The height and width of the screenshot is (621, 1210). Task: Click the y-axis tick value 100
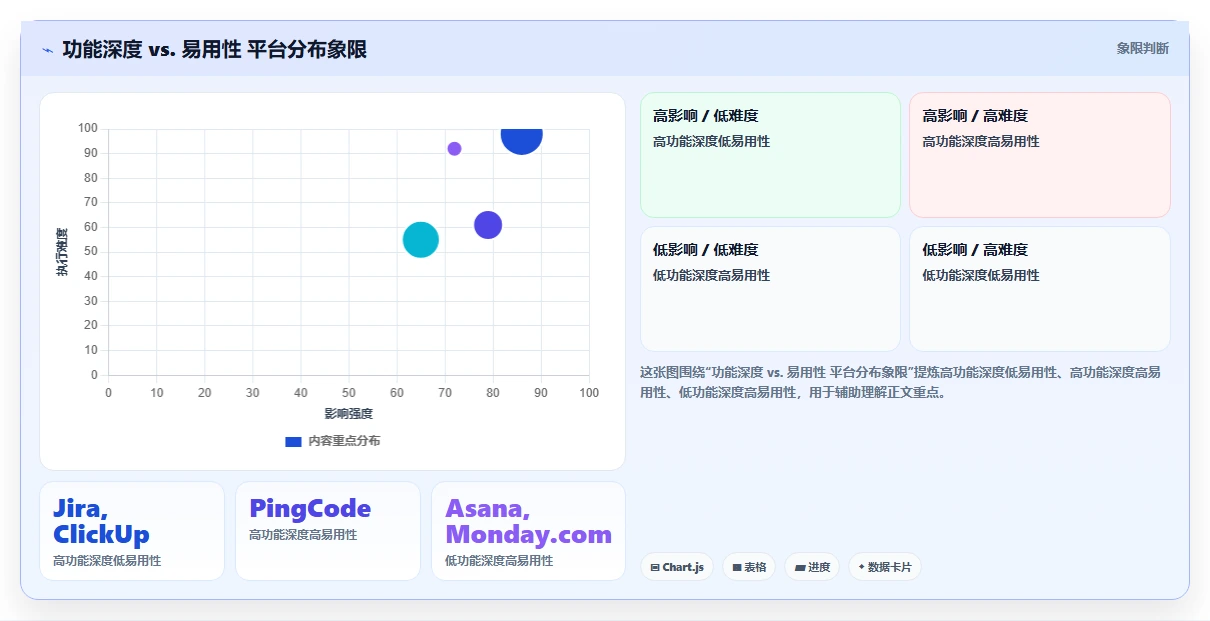88,128
